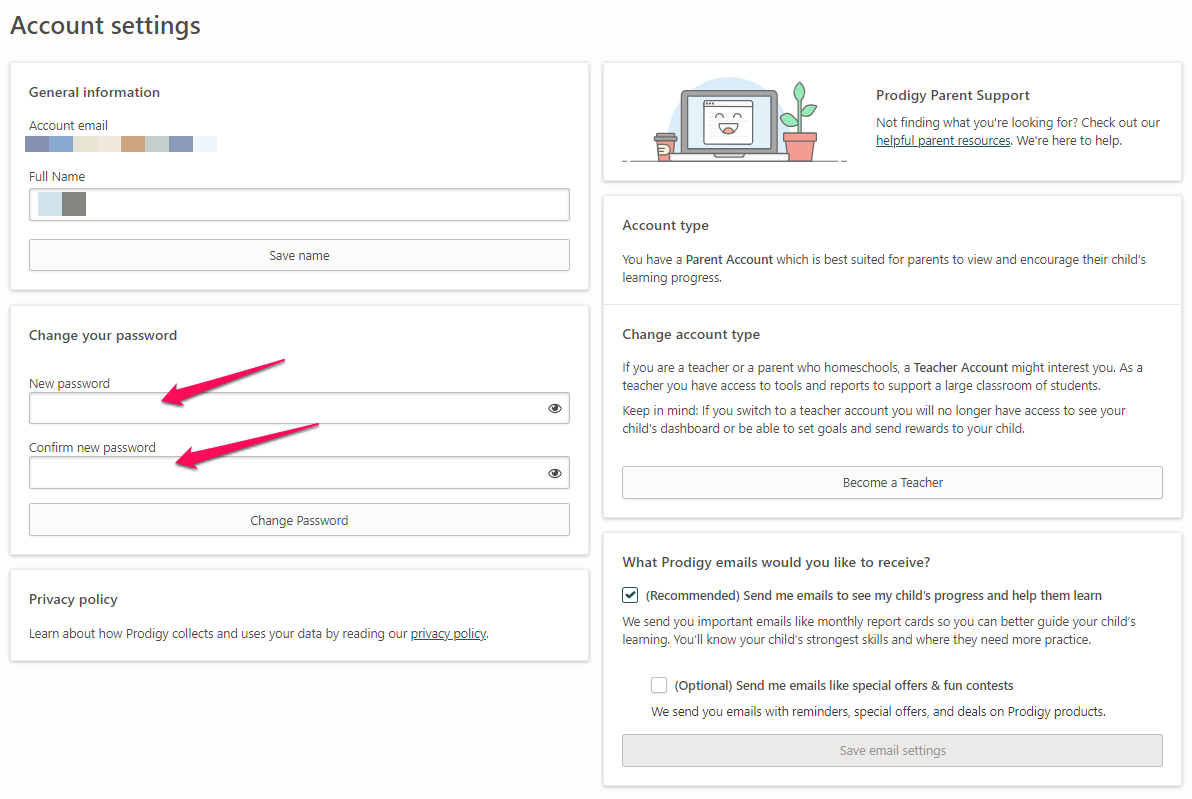Click the General information heading

(94, 92)
